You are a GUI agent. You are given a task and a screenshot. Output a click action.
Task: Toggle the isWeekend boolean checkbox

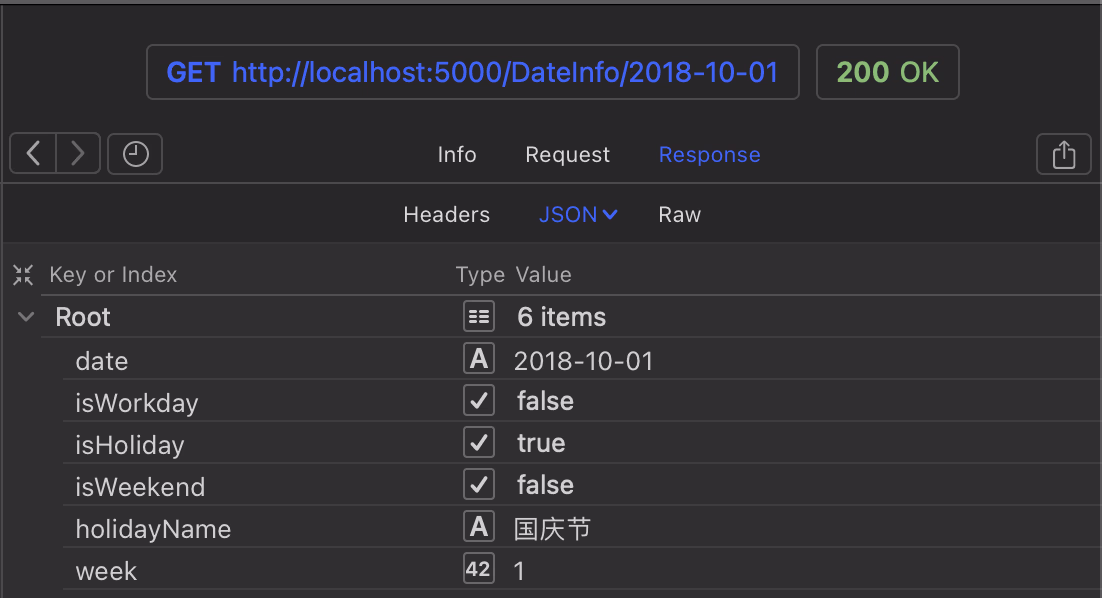click(x=479, y=485)
